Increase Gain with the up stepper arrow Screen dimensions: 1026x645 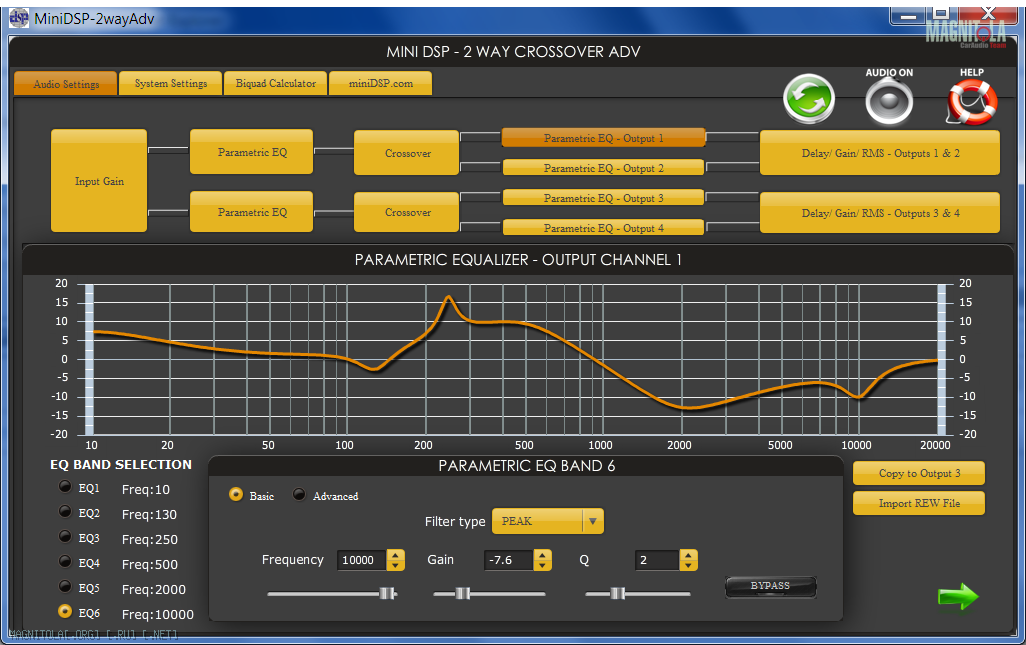tap(542, 555)
